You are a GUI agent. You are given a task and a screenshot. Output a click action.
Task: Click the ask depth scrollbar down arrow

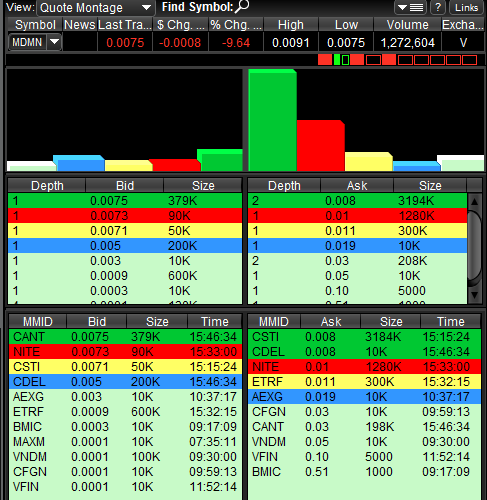pos(474,295)
